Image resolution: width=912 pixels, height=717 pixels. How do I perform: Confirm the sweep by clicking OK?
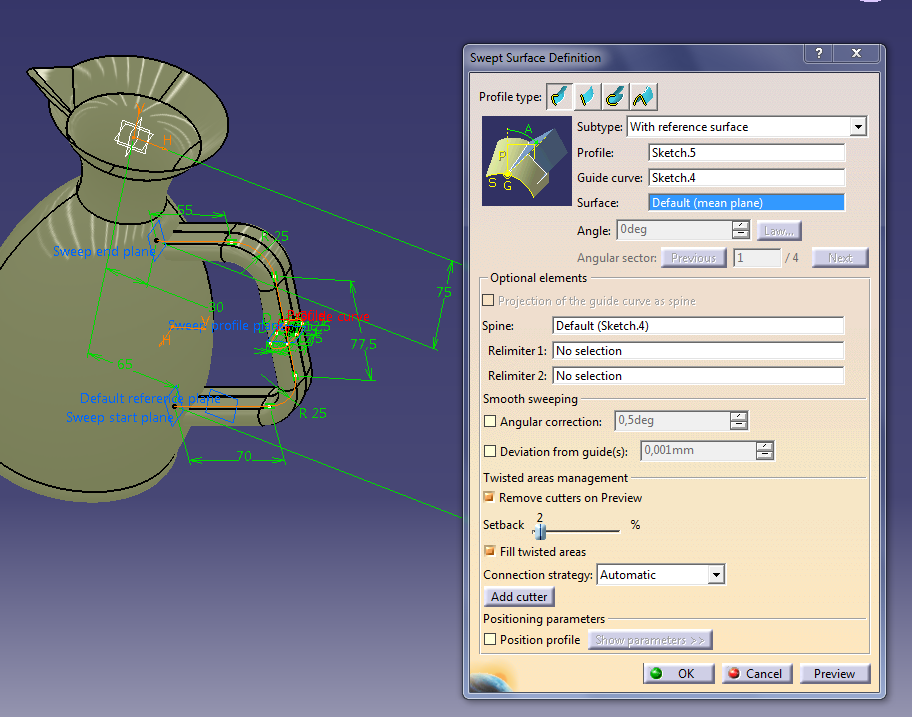pyautogui.click(x=678, y=673)
